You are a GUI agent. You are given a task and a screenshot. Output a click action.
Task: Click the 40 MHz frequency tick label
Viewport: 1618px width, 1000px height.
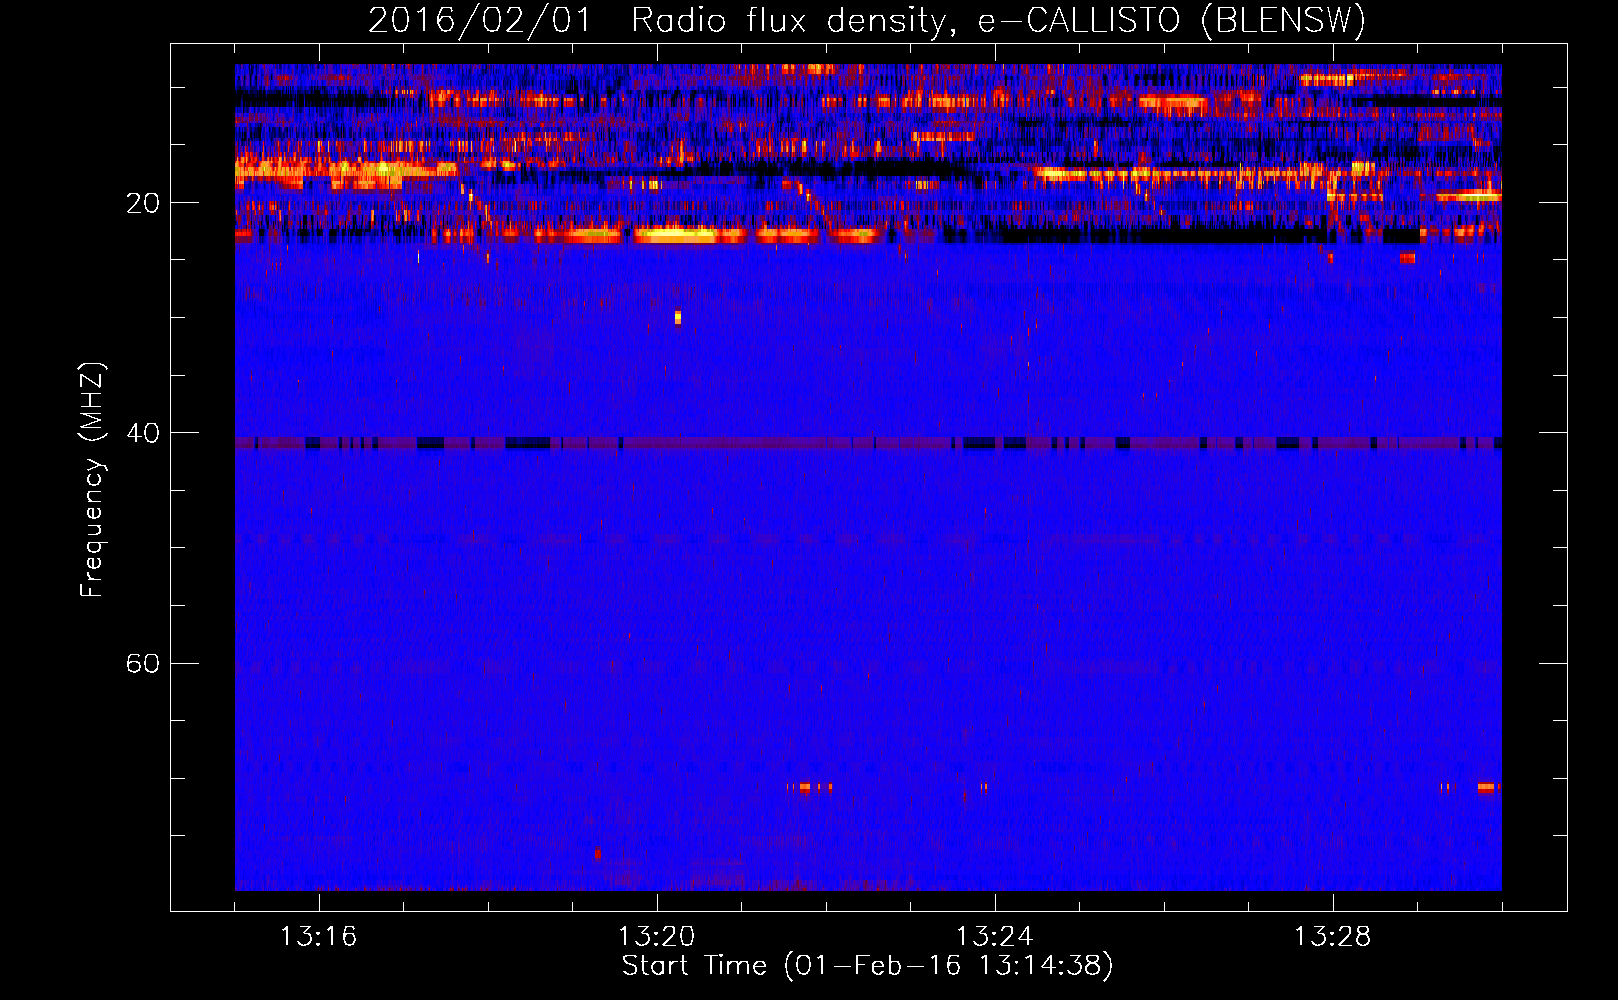coord(143,433)
